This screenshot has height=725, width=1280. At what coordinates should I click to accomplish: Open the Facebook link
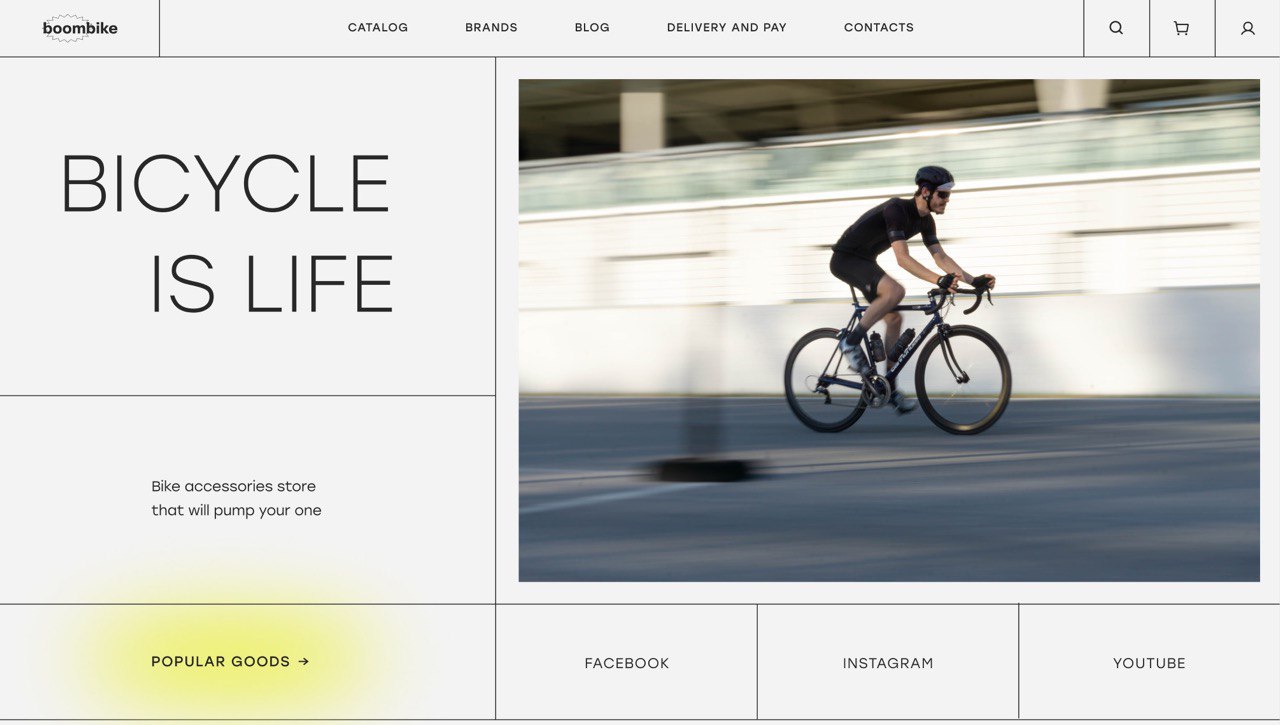tap(627, 663)
